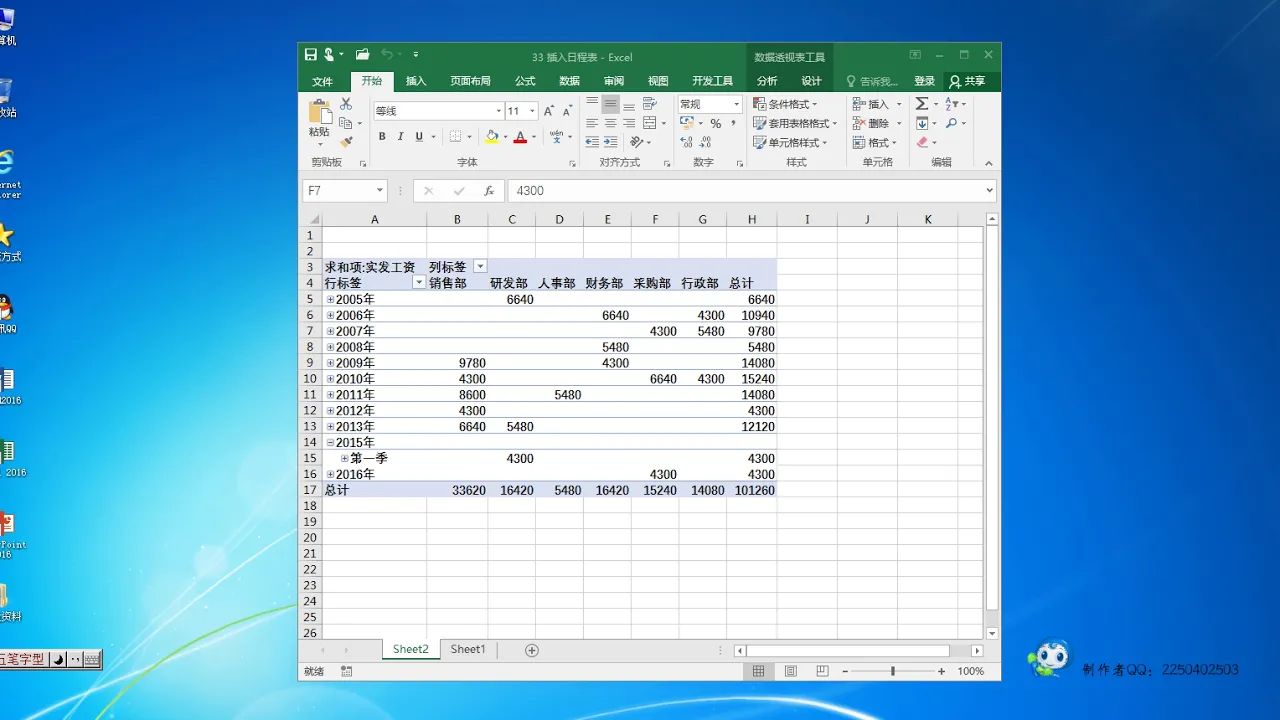Click the Find and Select magnifier icon
Image resolution: width=1280 pixels, height=720 pixels.
(951, 123)
